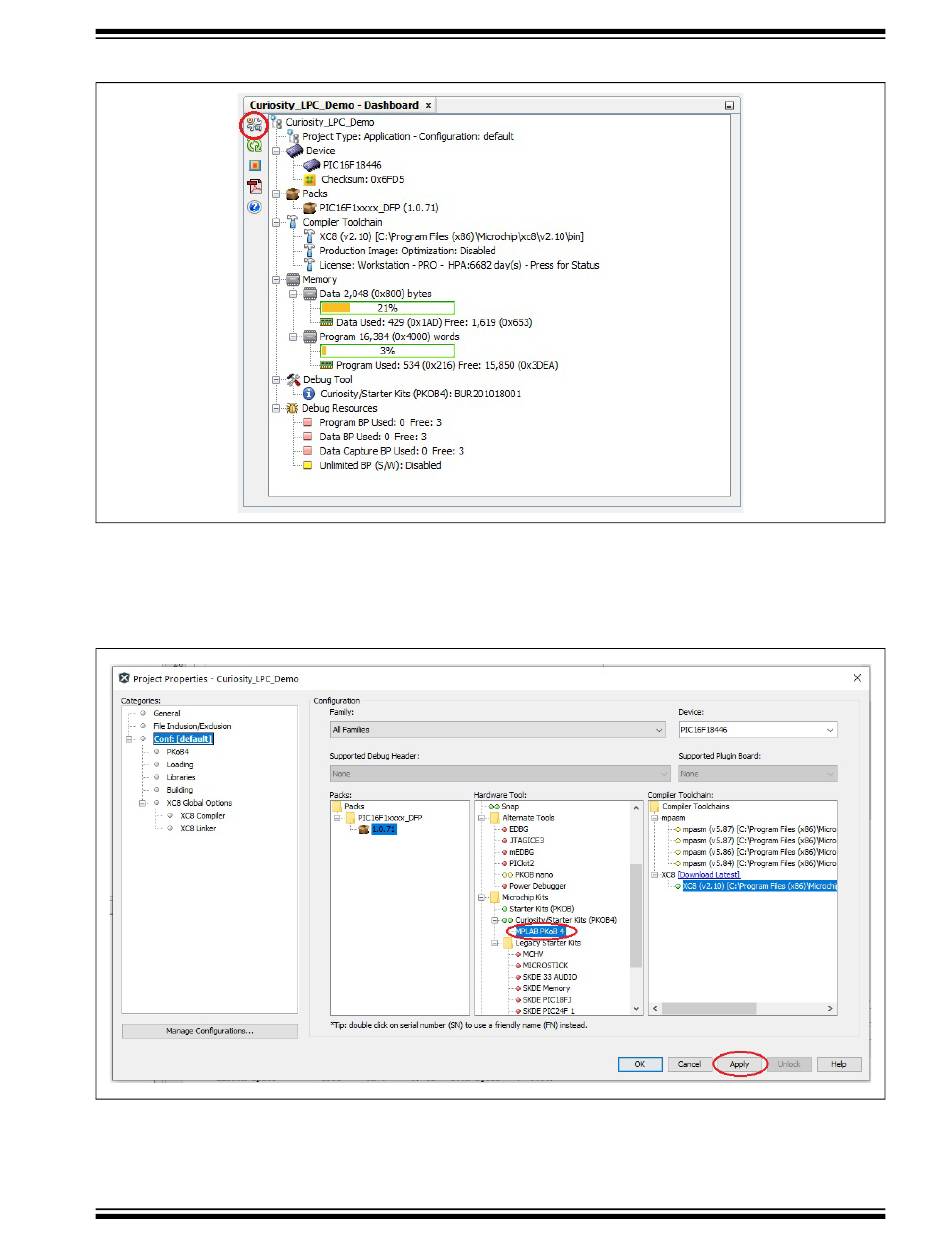Click the Data memory 21% usage bar
Image resolution: width=950 pixels, height=1254 pixels.
click(x=387, y=309)
